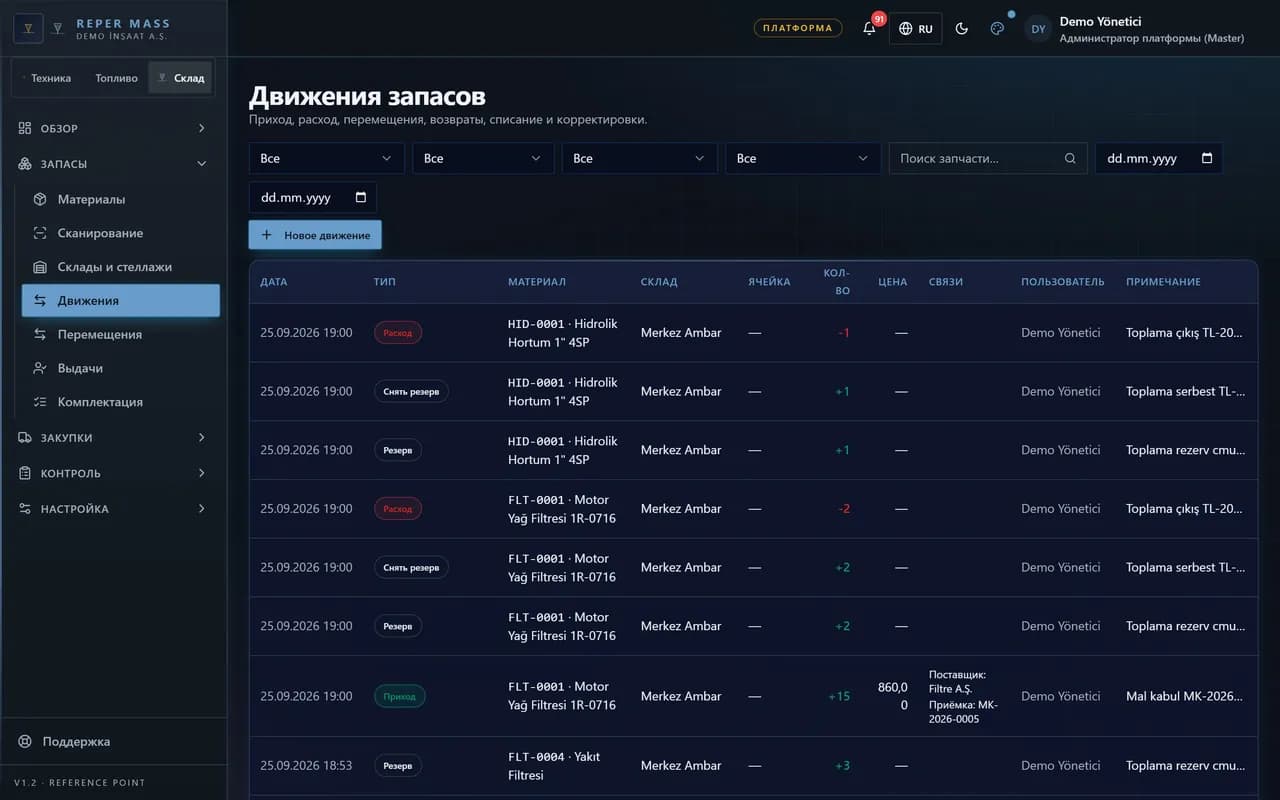
Task: Create a new movement with Новое движение
Action: click(x=315, y=235)
